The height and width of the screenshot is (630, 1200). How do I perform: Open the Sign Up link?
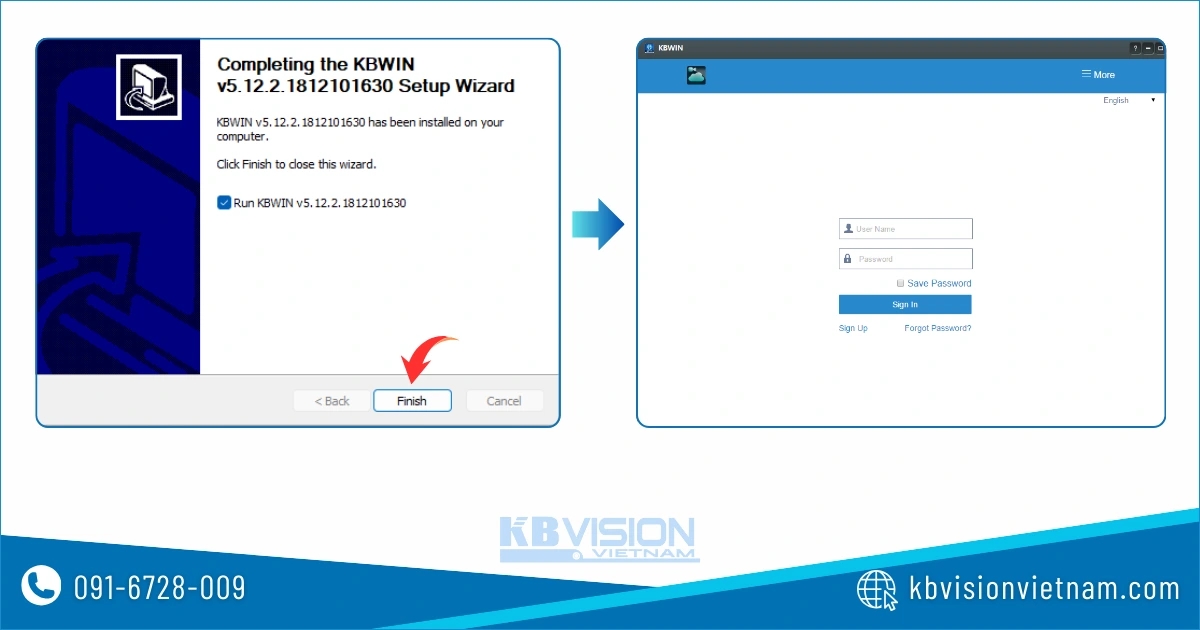pos(853,329)
